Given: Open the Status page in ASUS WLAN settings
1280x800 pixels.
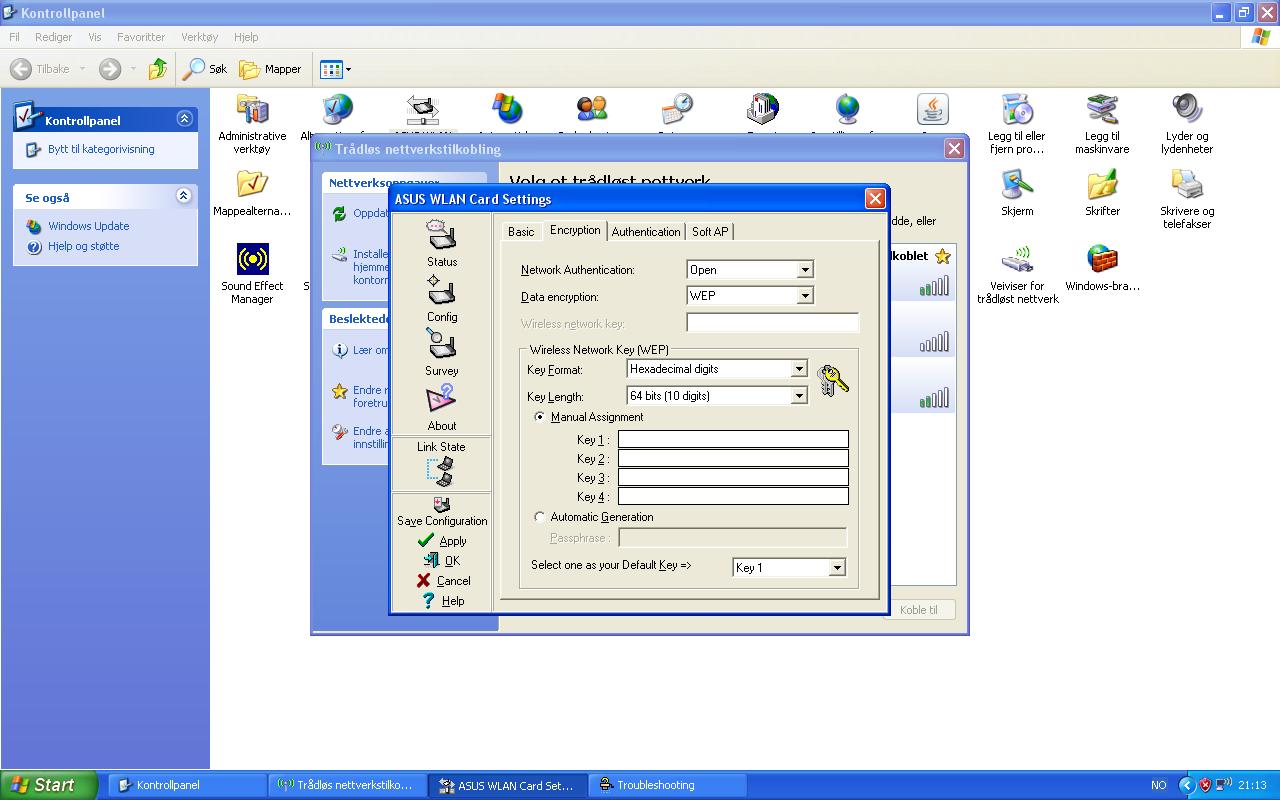Looking at the screenshot, I should click(441, 244).
